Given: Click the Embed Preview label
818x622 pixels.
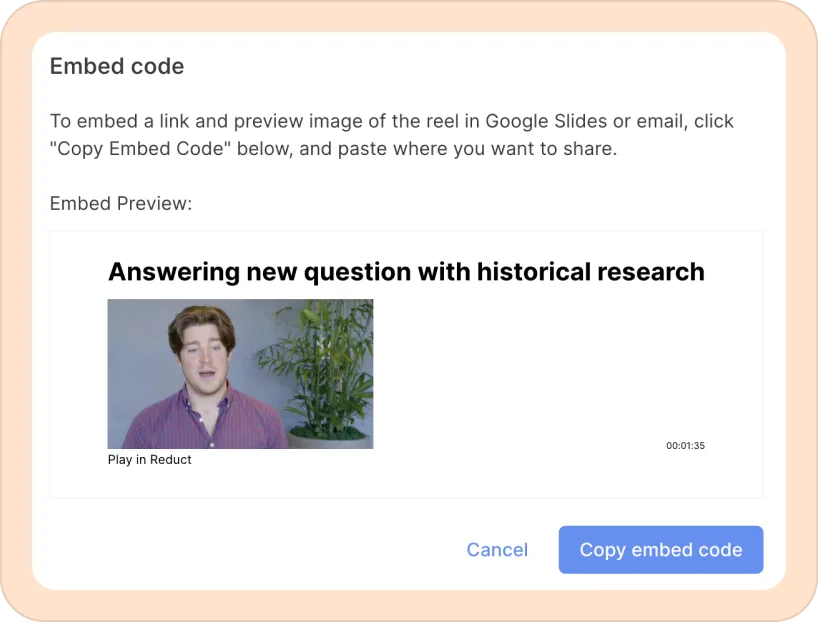Looking at the screenshot, I should (x=120, y=203).
